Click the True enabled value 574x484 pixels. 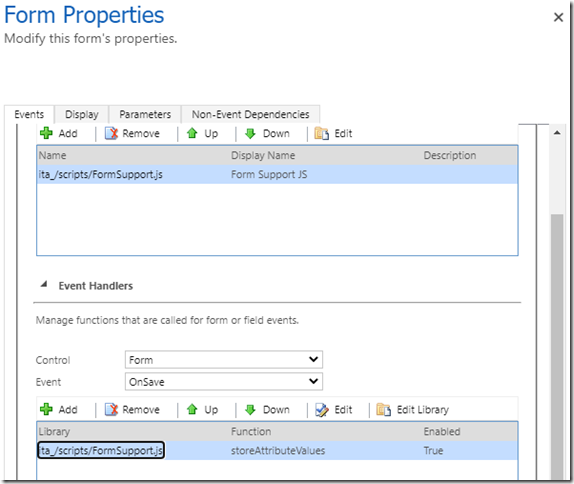pyautogui.click(x=433, y=450)
